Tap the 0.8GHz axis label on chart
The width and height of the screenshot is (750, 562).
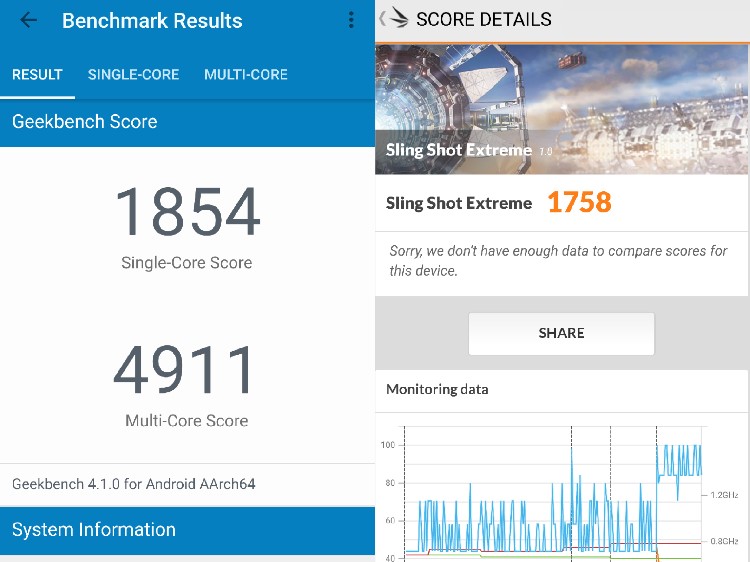pyautogui.click(x=724, y=541)
